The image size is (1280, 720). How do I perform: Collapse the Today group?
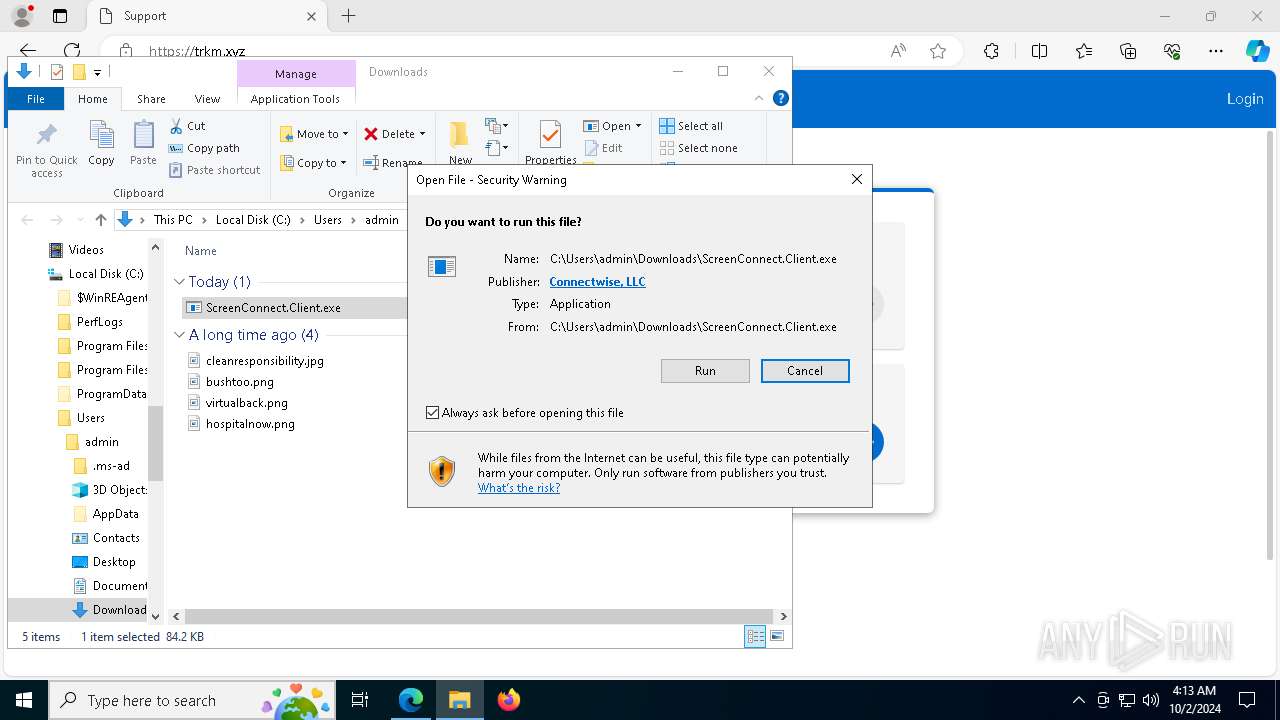pos(180,282)
